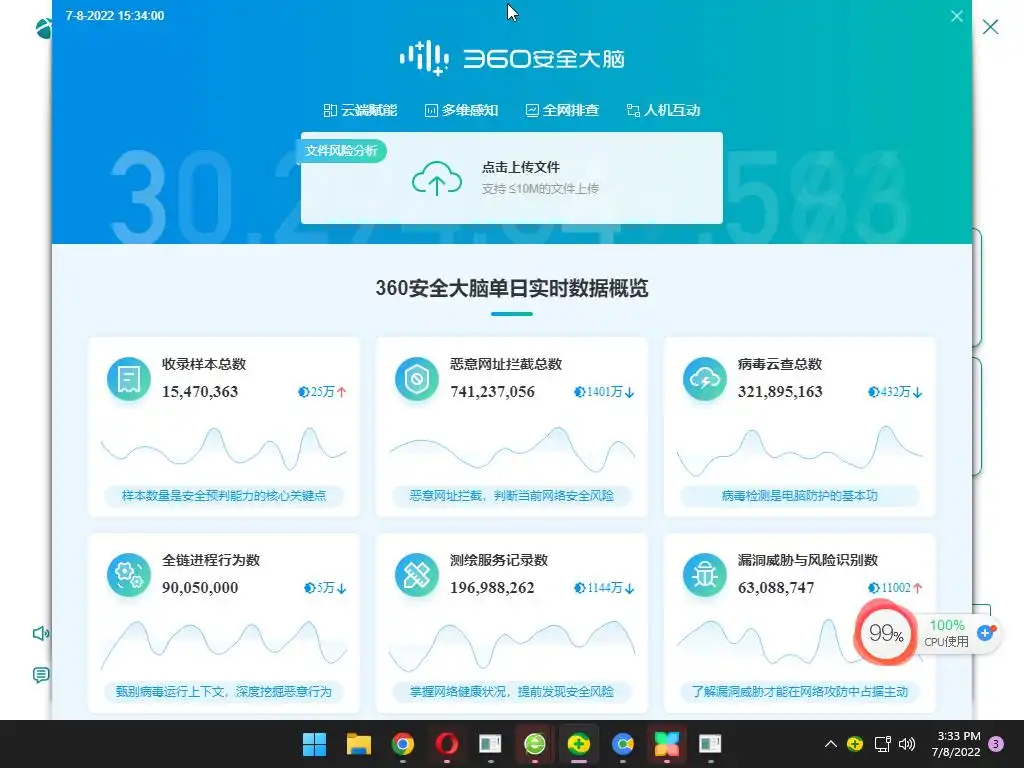Click the 360安全大脑单日实时数据概览 heading
Screen dimensions: 1024x768
coord(512,288)
